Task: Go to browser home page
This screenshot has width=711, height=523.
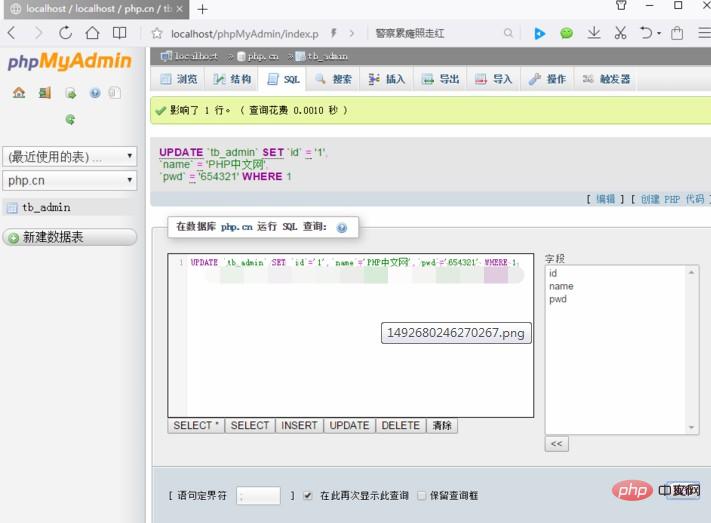Action: [93, 33]
